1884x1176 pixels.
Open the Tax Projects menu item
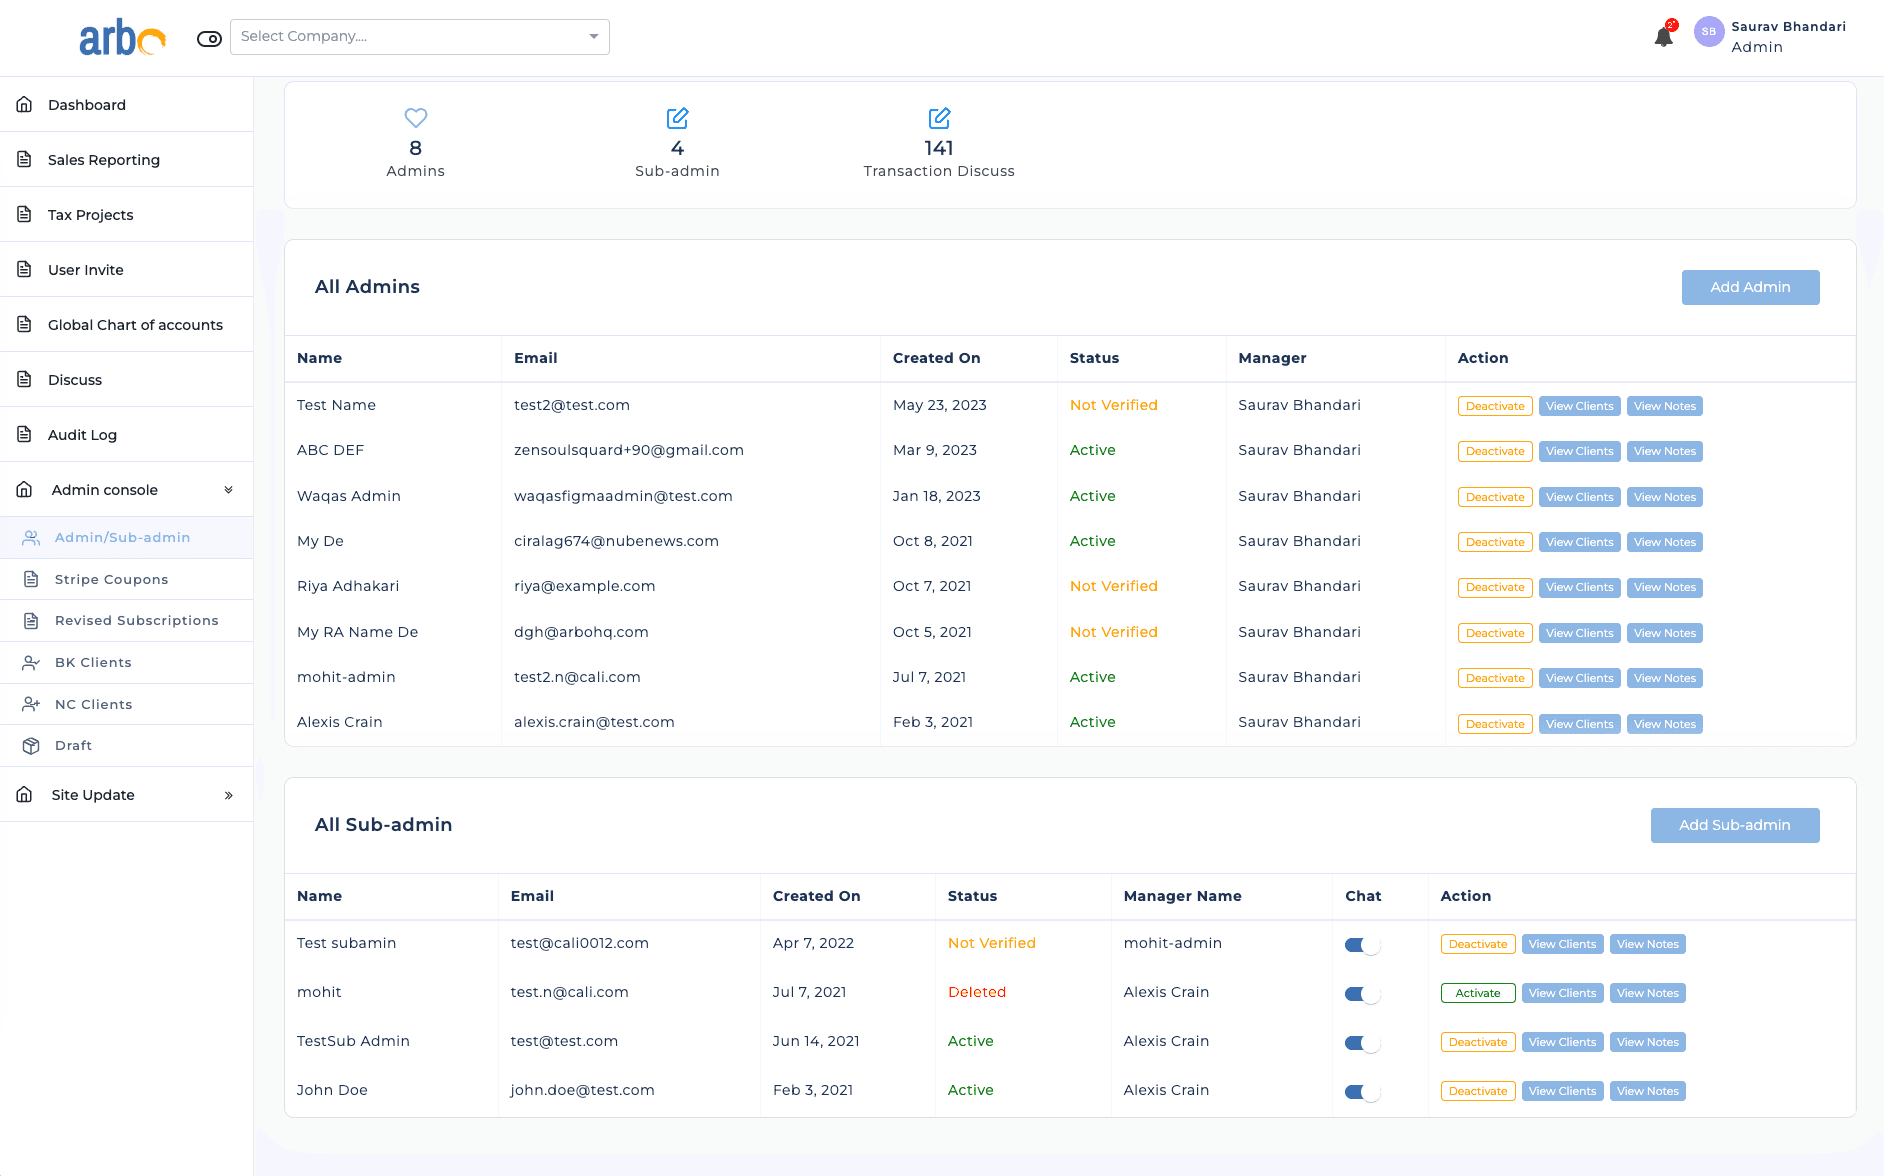click(x=126, y=214)
